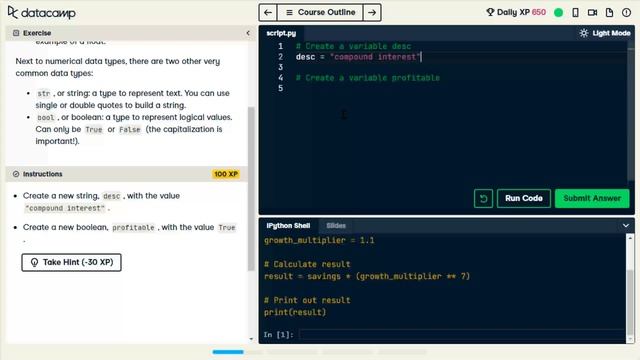Click the 'bool' code term
Image resolution: width=640 pixels, height=360 pixels.
pos(46,118)
